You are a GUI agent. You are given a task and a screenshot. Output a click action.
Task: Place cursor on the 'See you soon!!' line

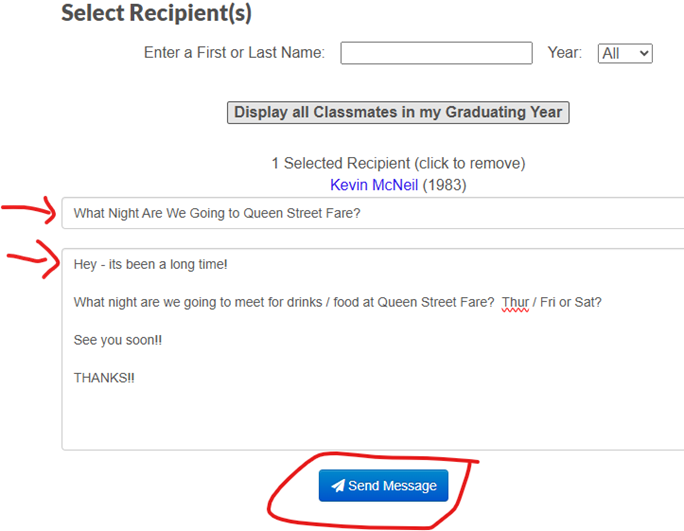tap(118, 340)
